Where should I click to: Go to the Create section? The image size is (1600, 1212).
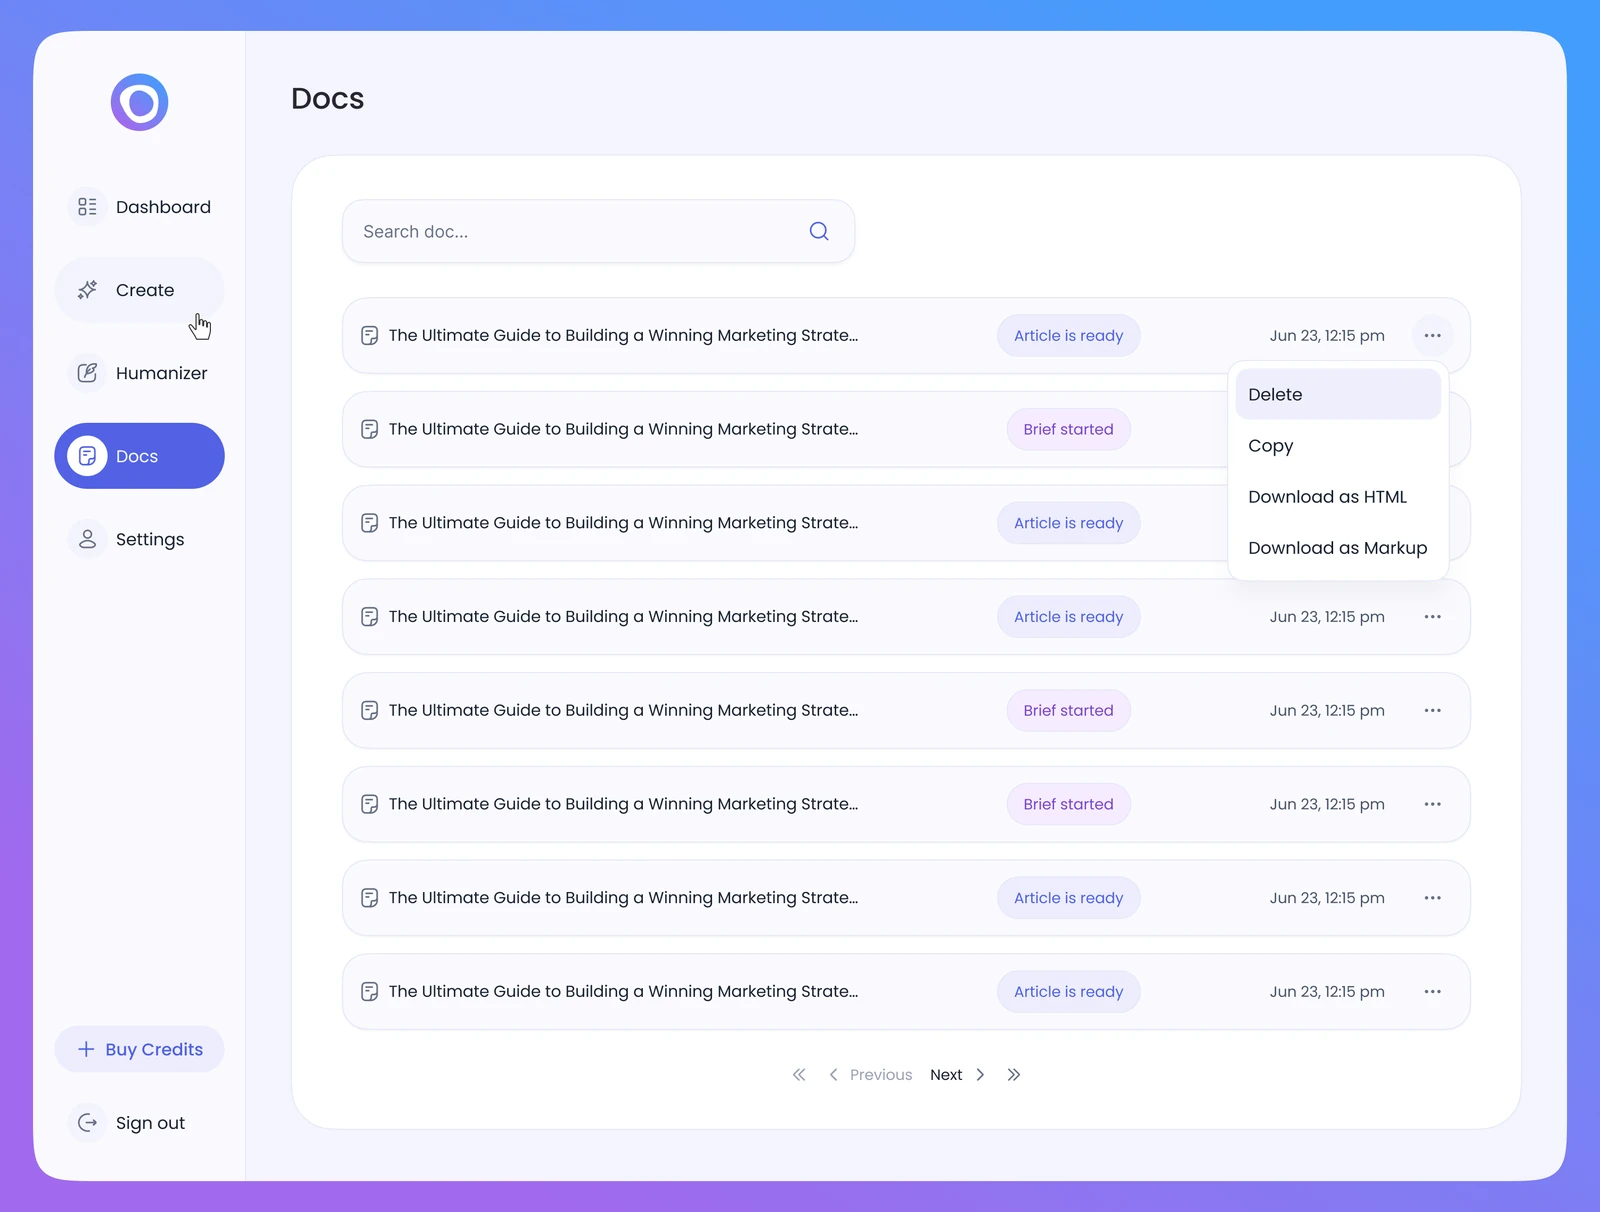(139, 290)
